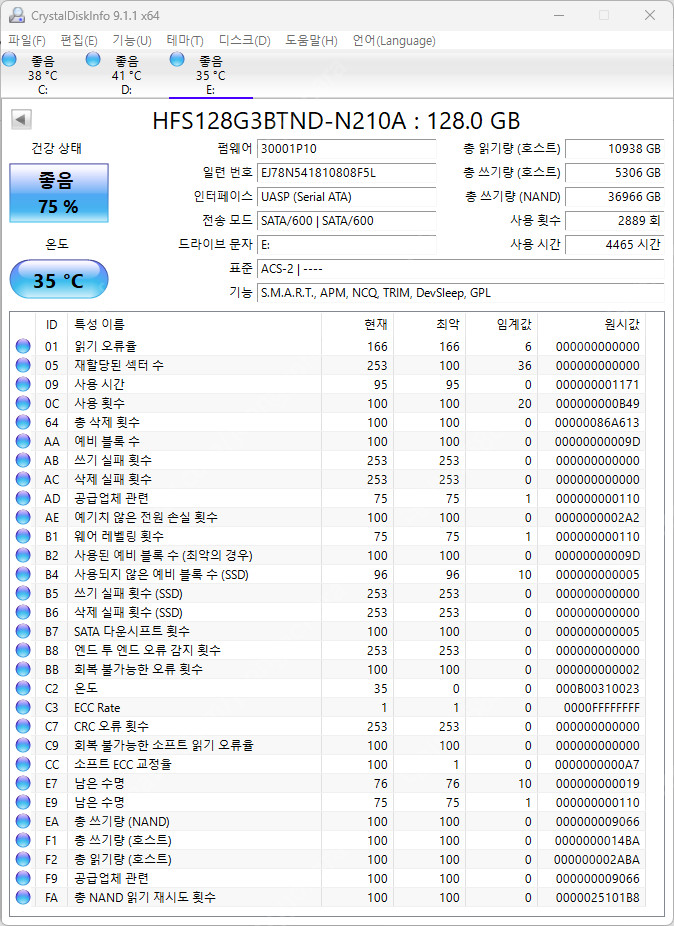Switch to the C: disk tab

pos(43,74)
